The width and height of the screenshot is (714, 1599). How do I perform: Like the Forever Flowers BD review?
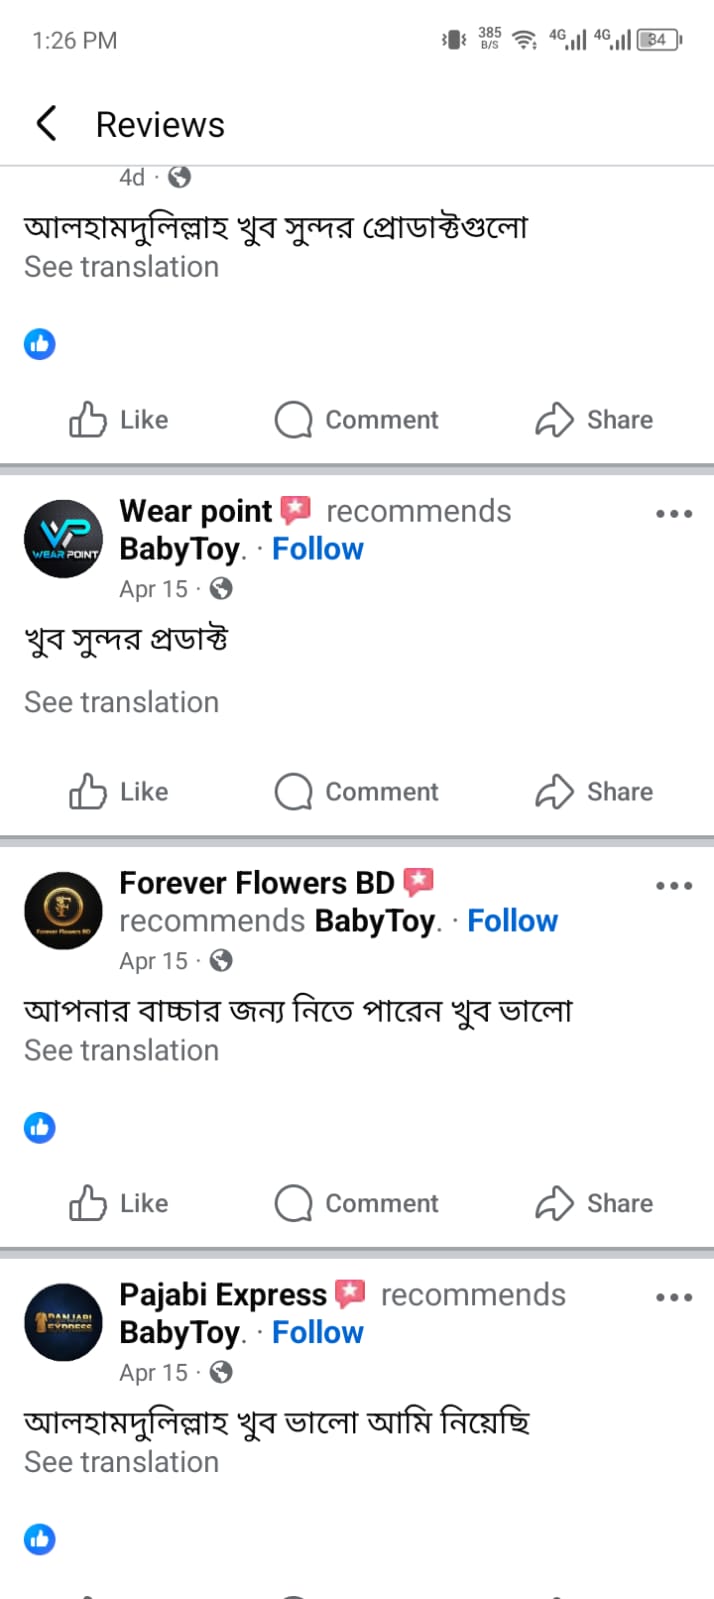coord(118,1204)
